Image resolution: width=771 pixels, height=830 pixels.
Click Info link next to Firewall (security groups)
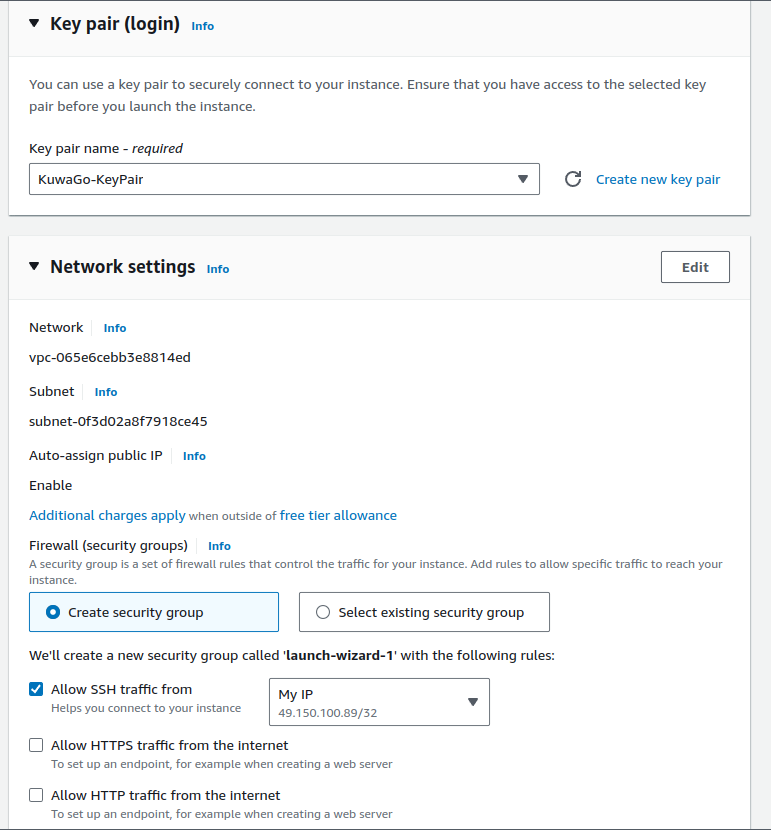[x=219, y=546]
